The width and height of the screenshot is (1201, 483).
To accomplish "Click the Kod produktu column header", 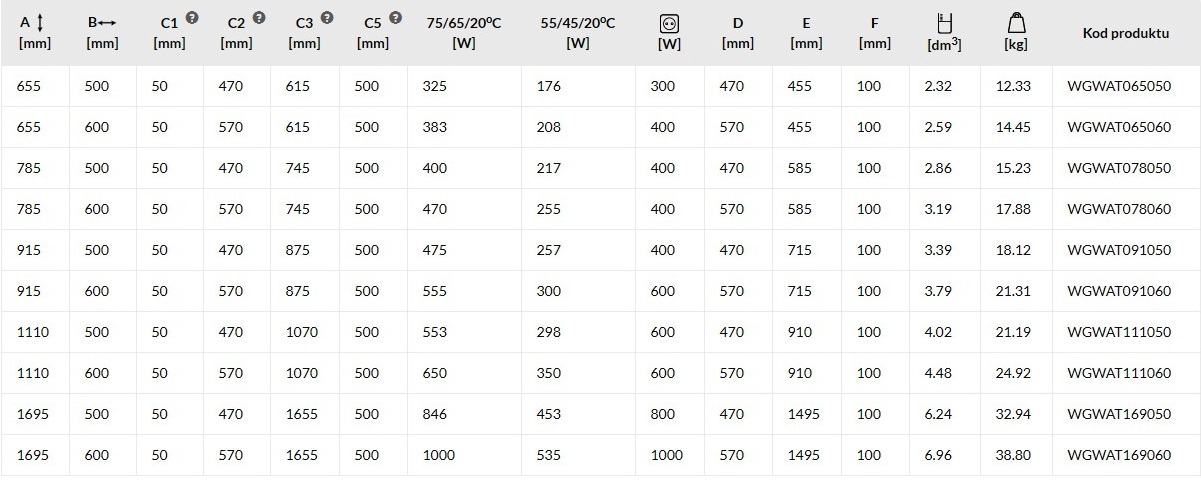I will tap(1126, 33).
